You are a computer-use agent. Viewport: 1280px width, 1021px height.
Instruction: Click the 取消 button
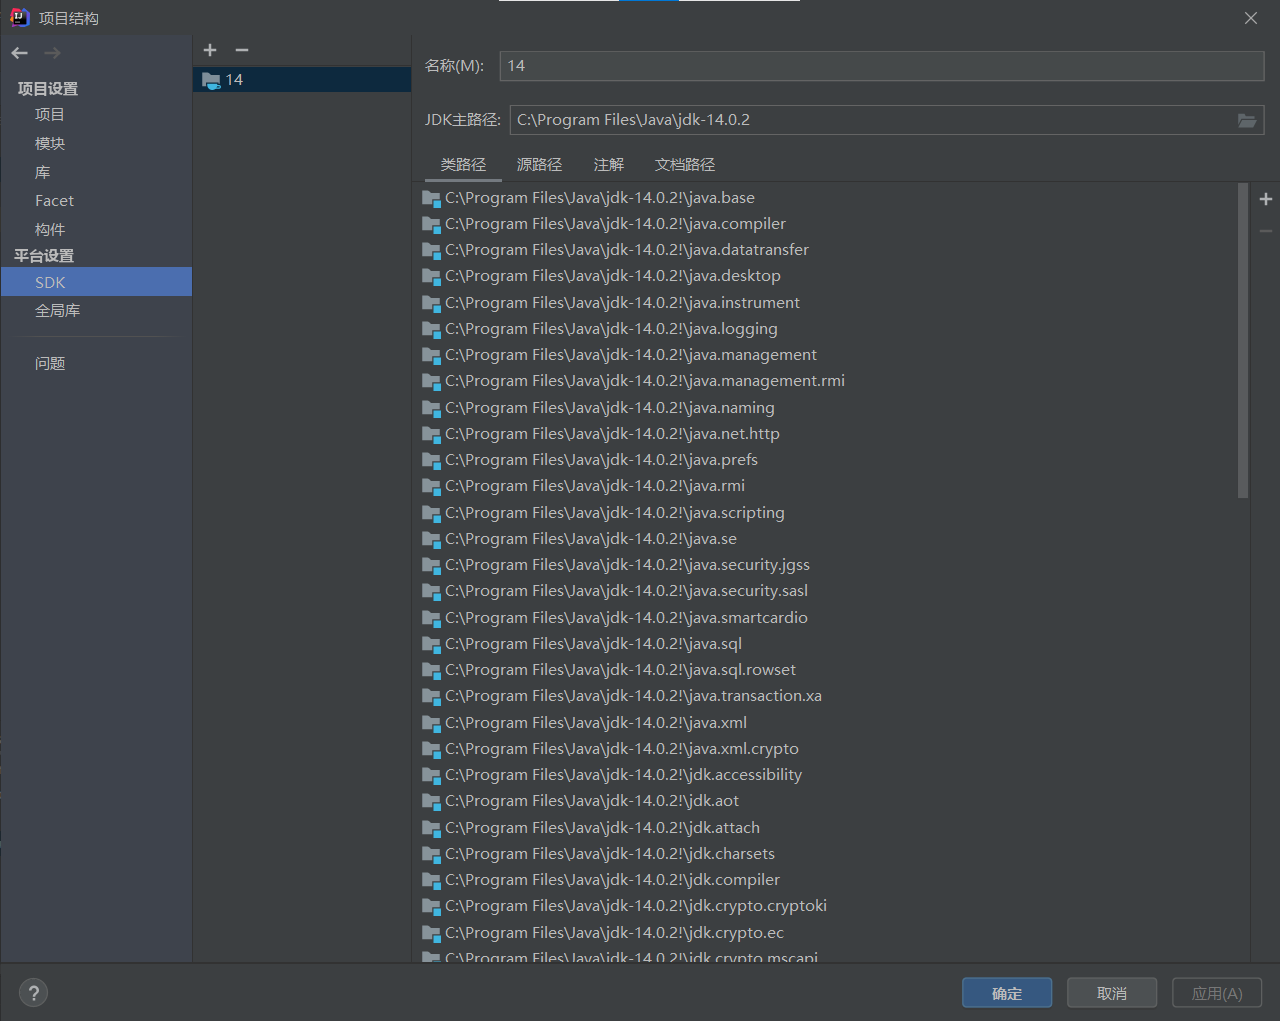(1112, 993)
